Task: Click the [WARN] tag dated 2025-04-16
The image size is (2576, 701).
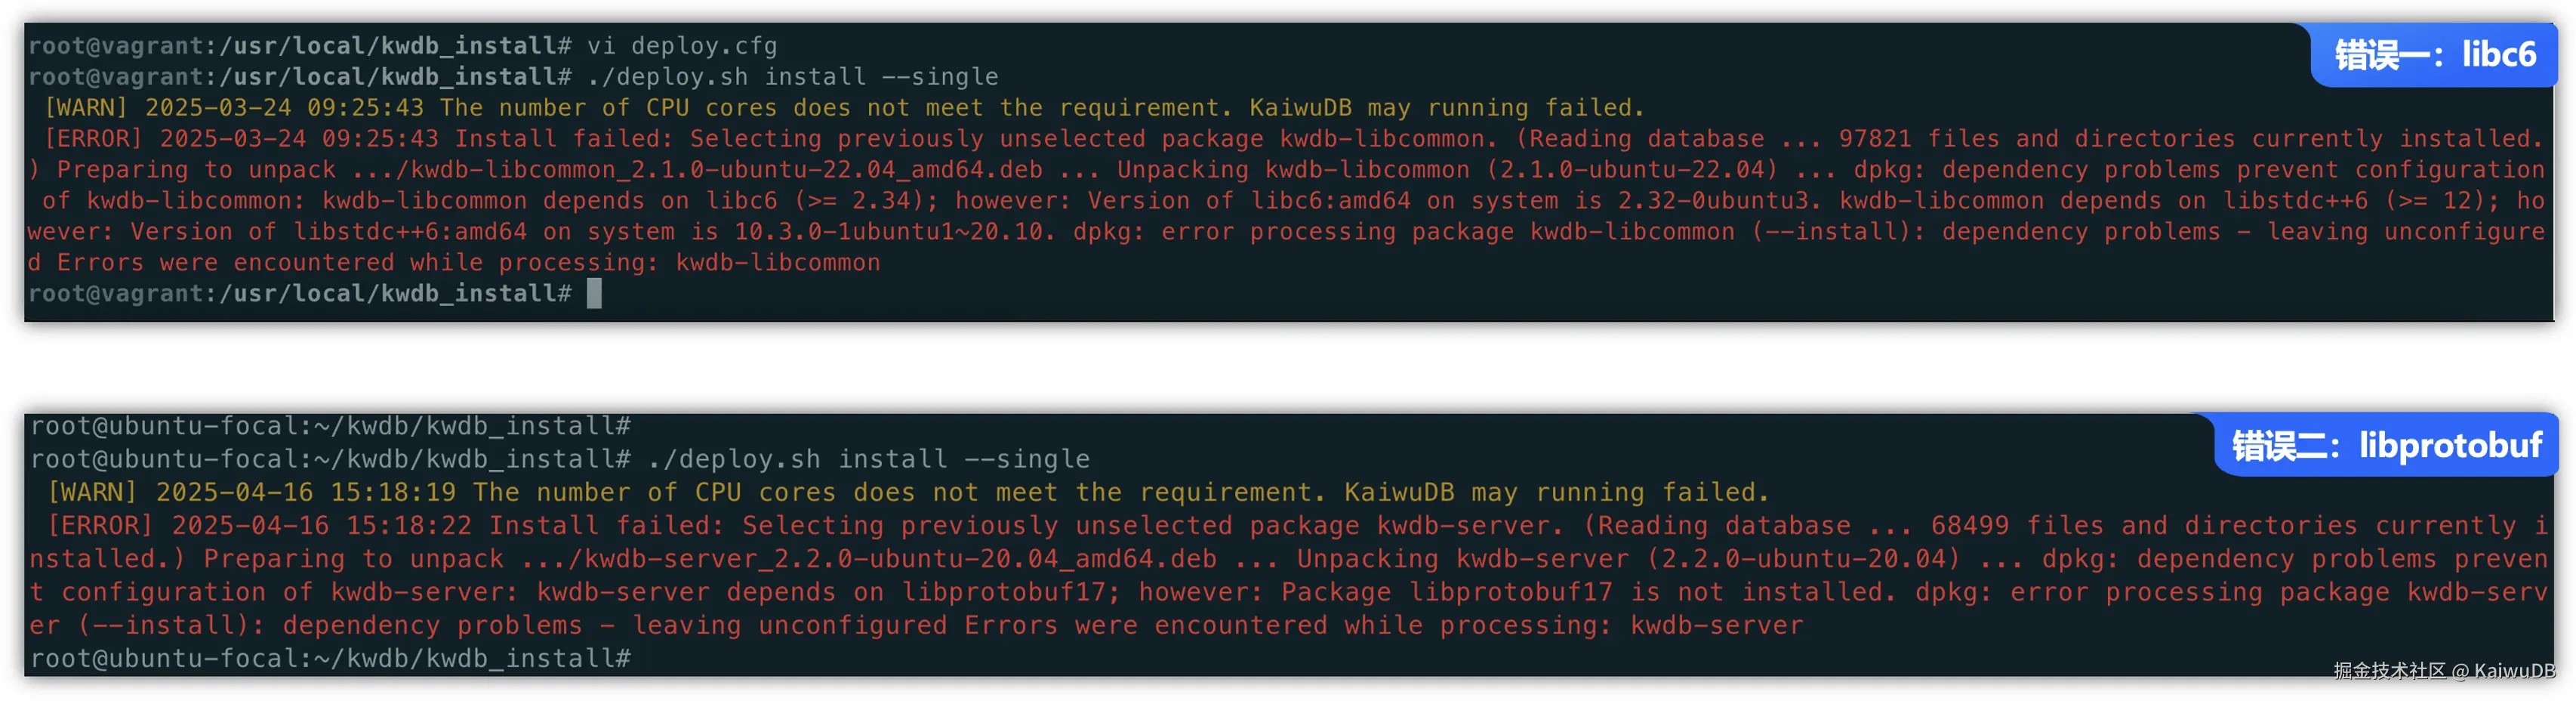Action: click(92, 492)
